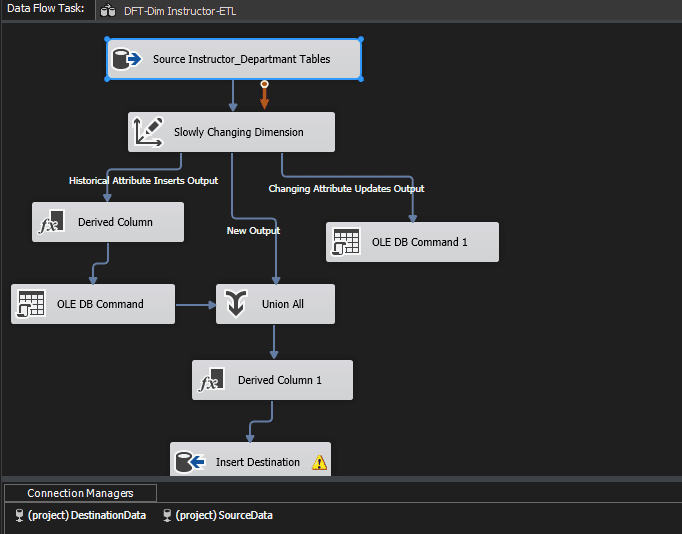
Task: Select the OLE DB Command component
Action: [x=93, y=304]
